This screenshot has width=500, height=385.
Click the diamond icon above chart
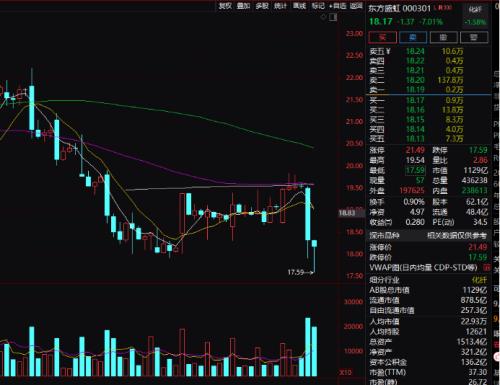click(x=323, y=17)
